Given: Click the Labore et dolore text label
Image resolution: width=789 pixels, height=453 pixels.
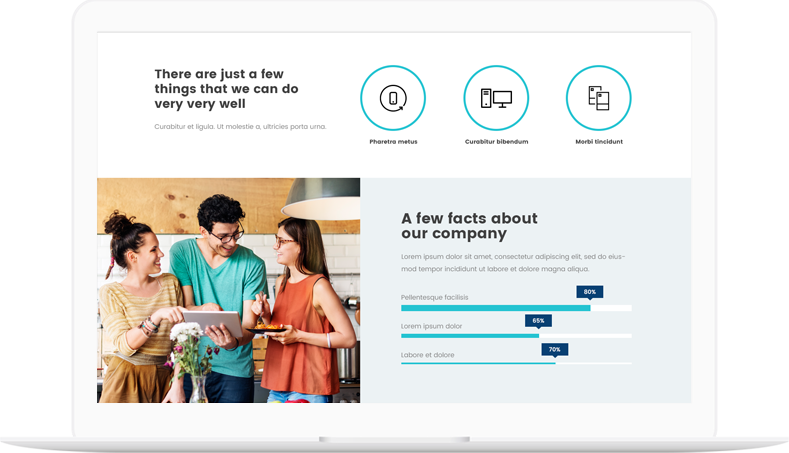Looking at the screenshot, I should [427, 355].
